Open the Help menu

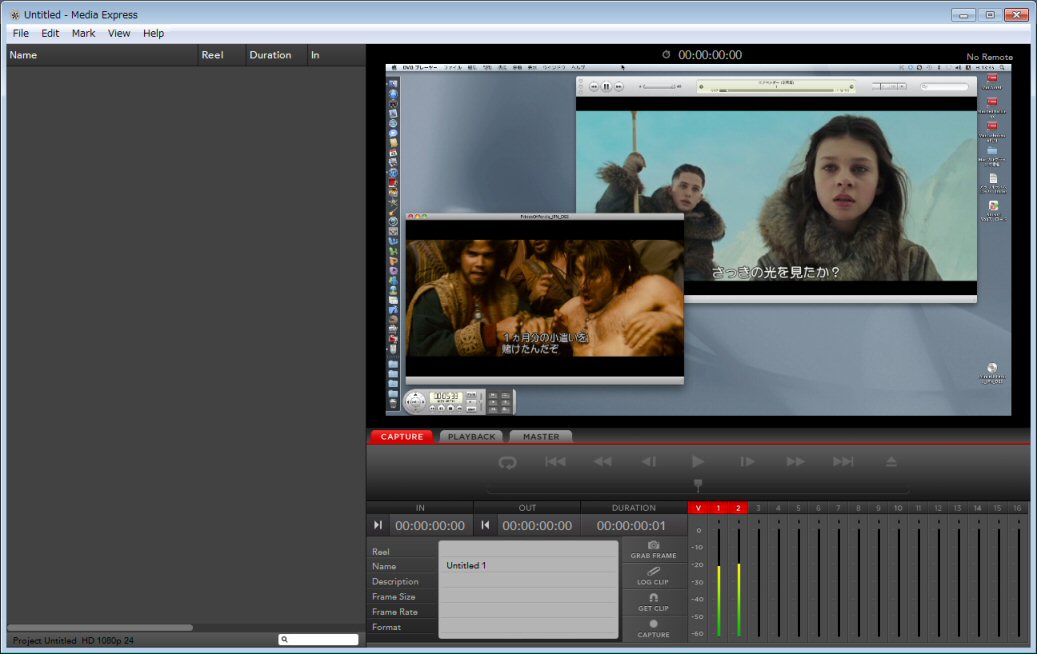(x=153, y=33)
